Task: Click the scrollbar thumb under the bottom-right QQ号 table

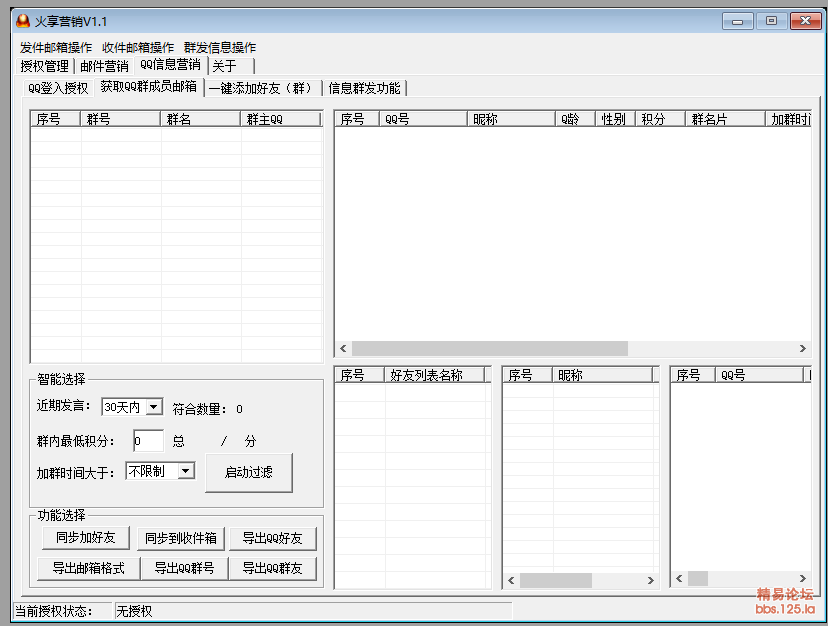Action: pos(698,578)
